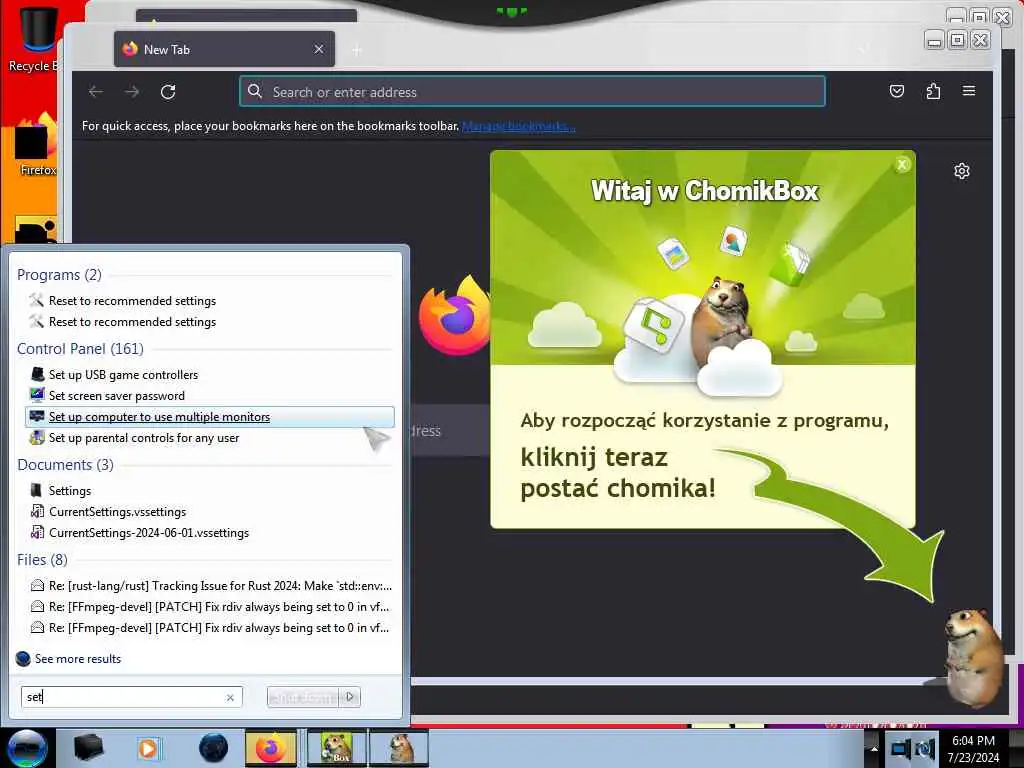
Task: Open the Recycle Bin desktop icon
Action: [33, 38]
